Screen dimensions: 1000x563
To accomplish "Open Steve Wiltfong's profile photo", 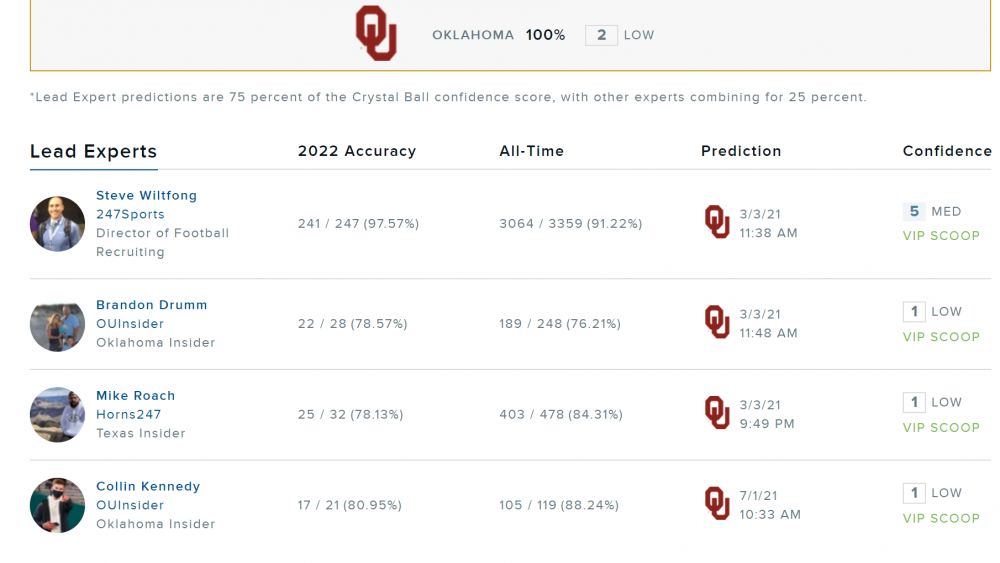I will 57,224.
